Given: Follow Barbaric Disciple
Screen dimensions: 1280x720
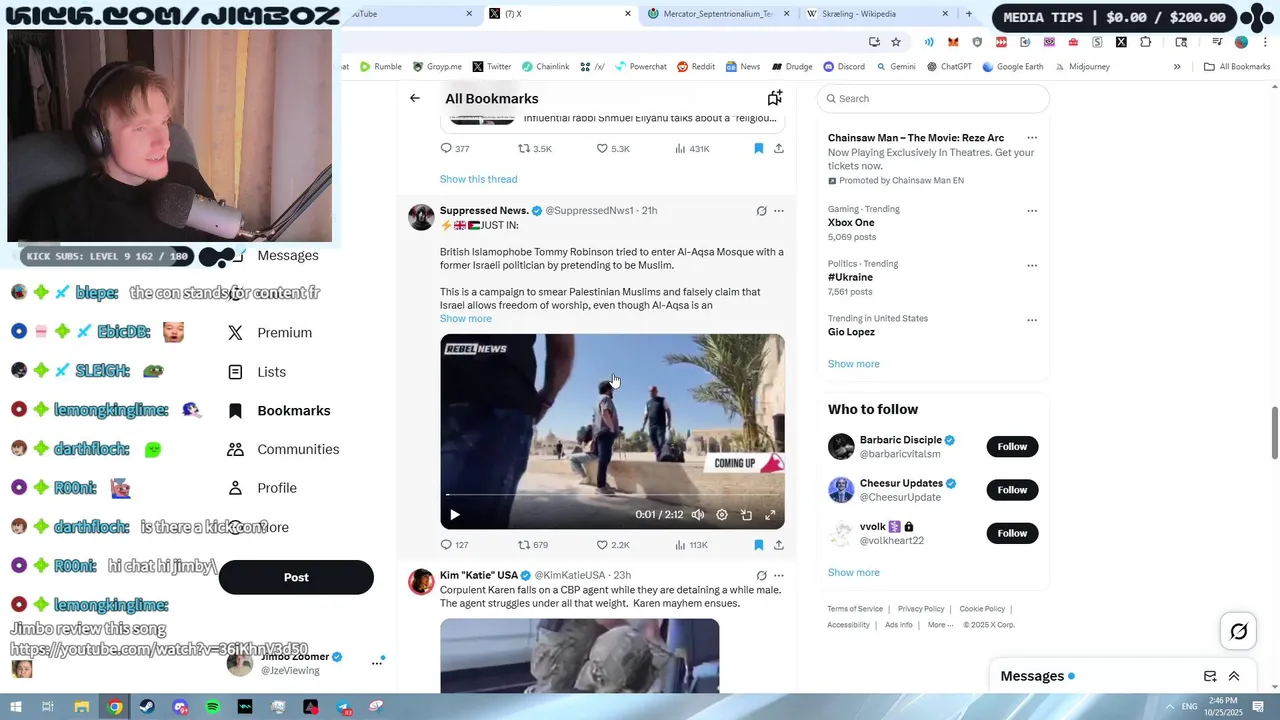Looking at the screenshot, I should [1012, 446].
